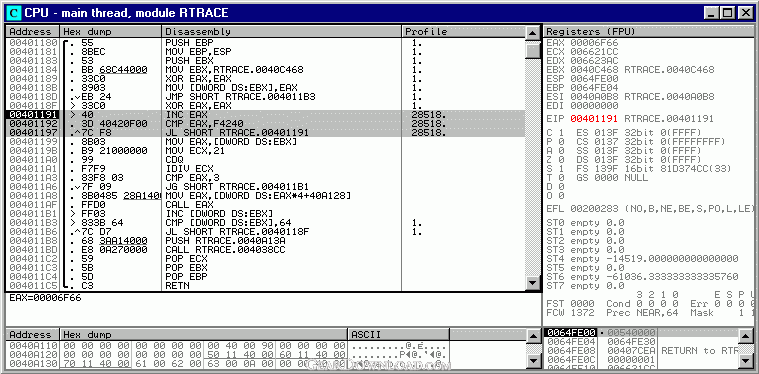Select the POP ECX instruction

coord(186,258)
